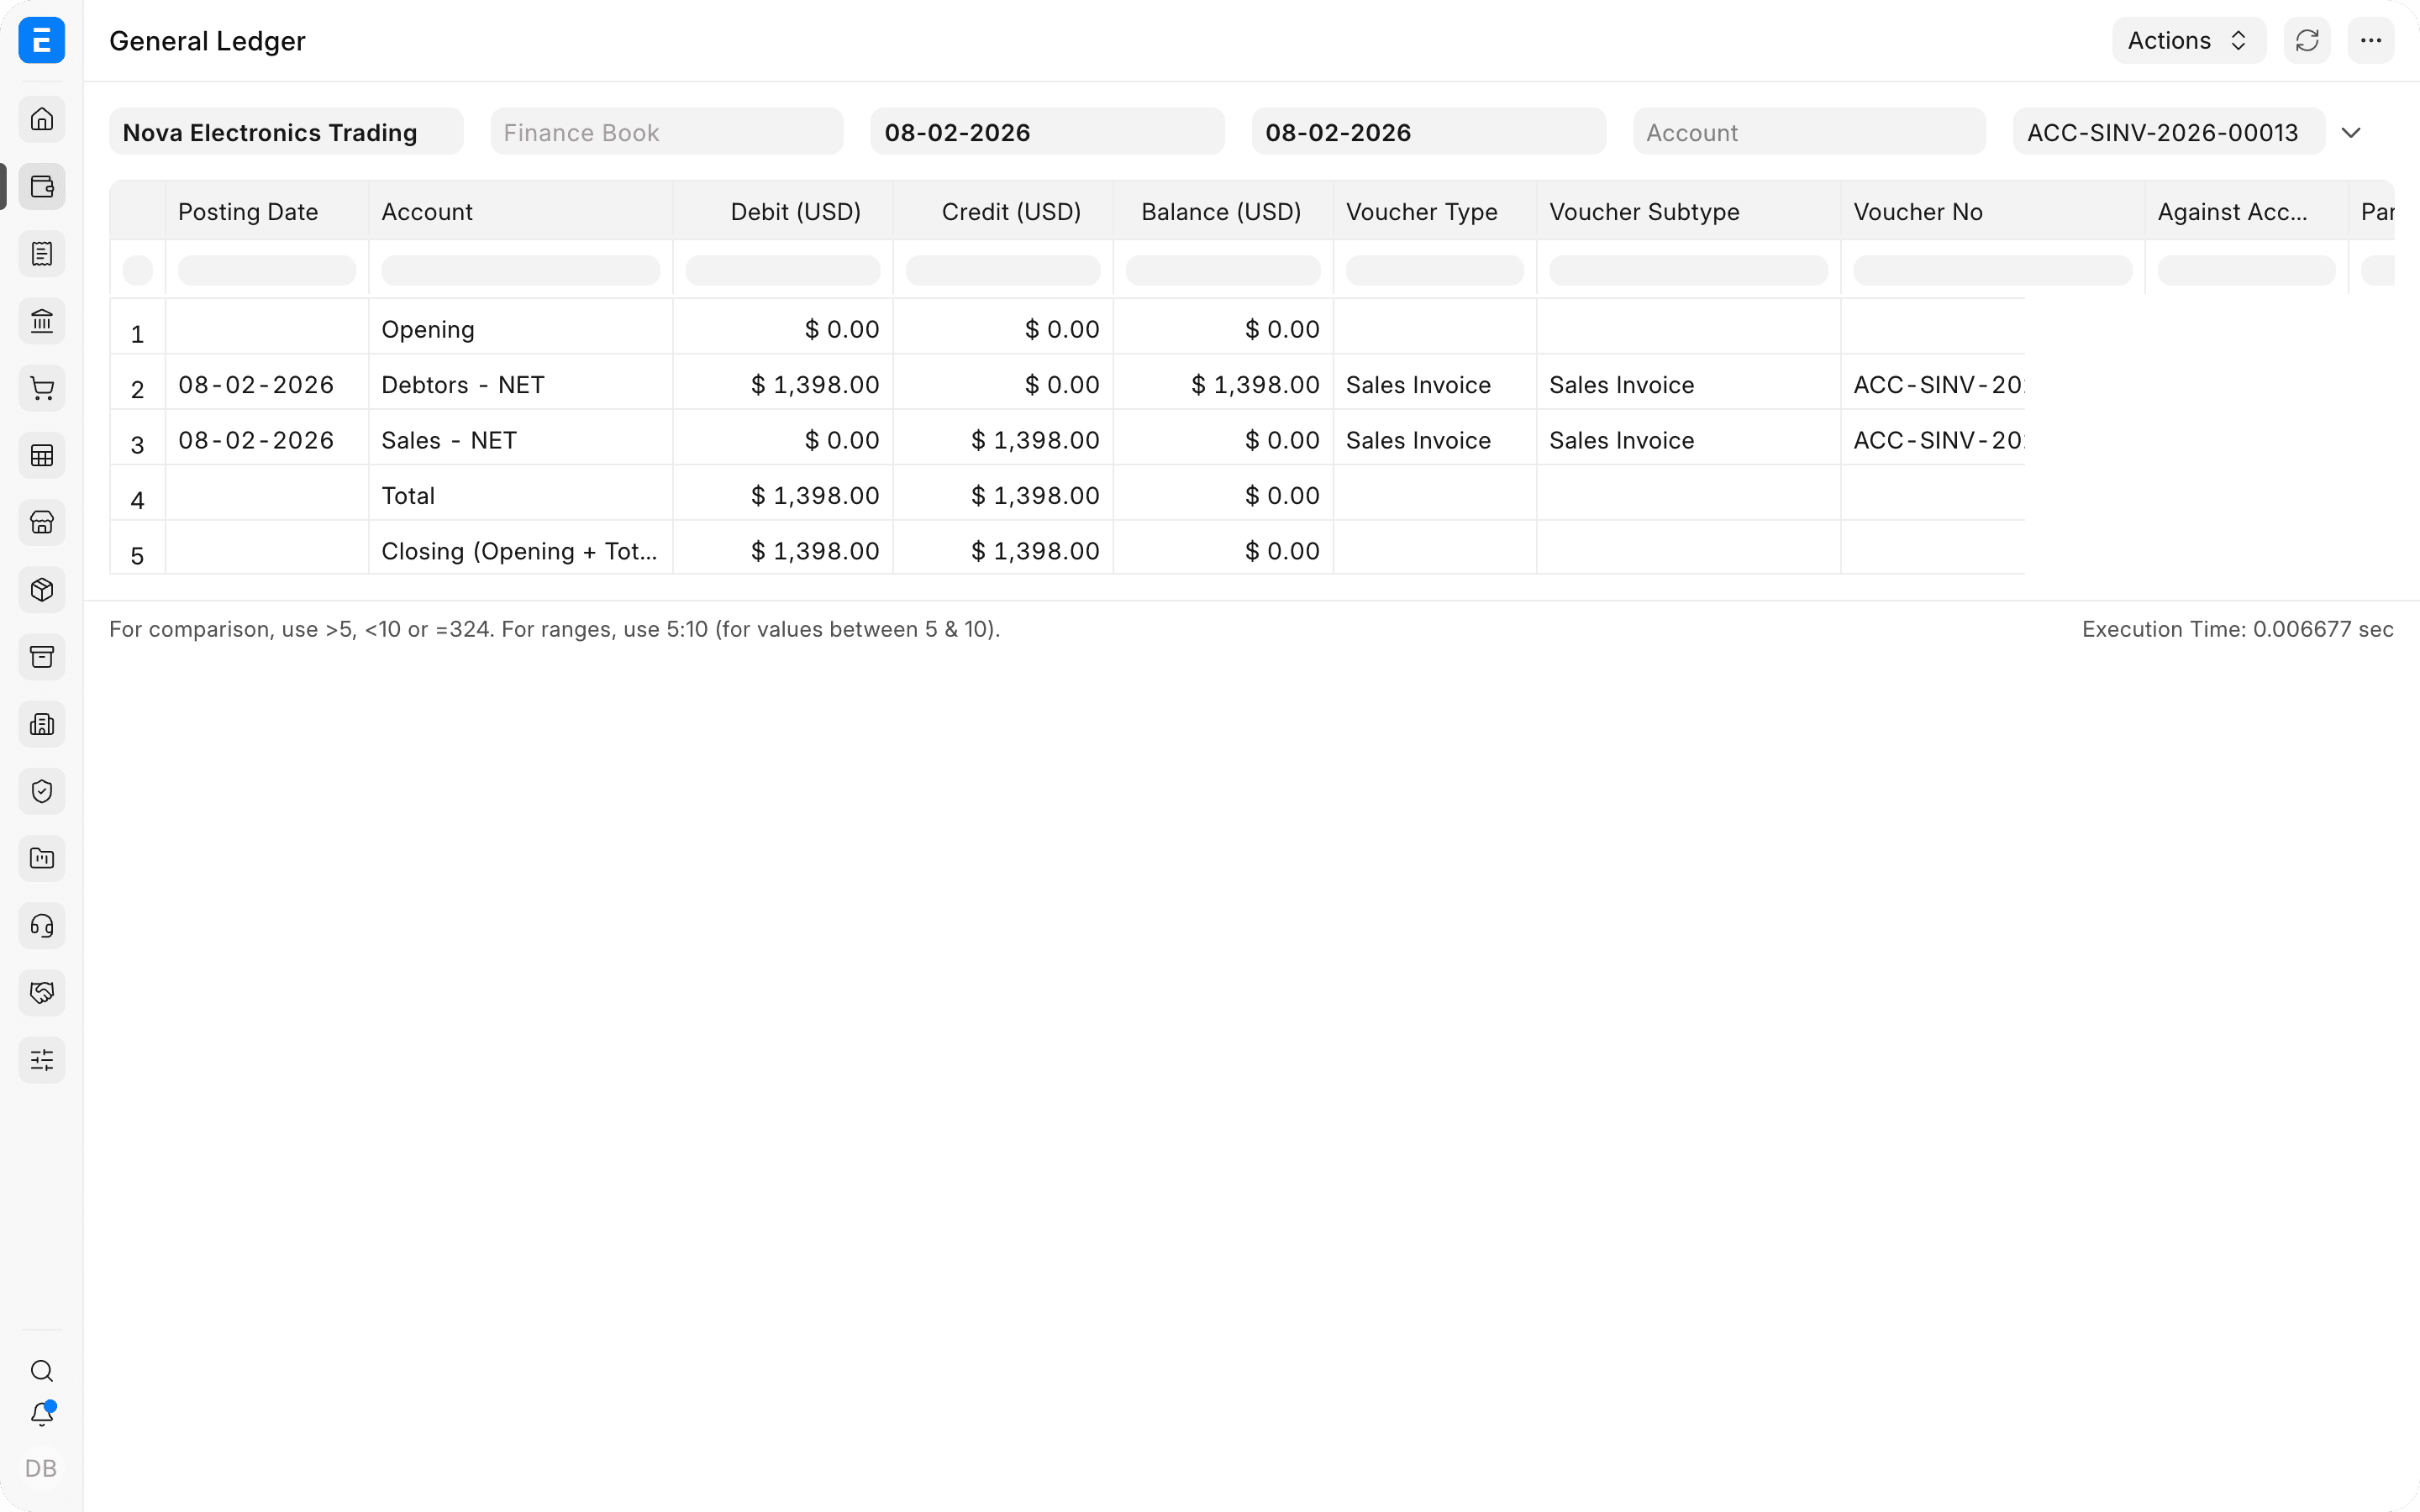Click the refresh report icon

coord(2307,41)
